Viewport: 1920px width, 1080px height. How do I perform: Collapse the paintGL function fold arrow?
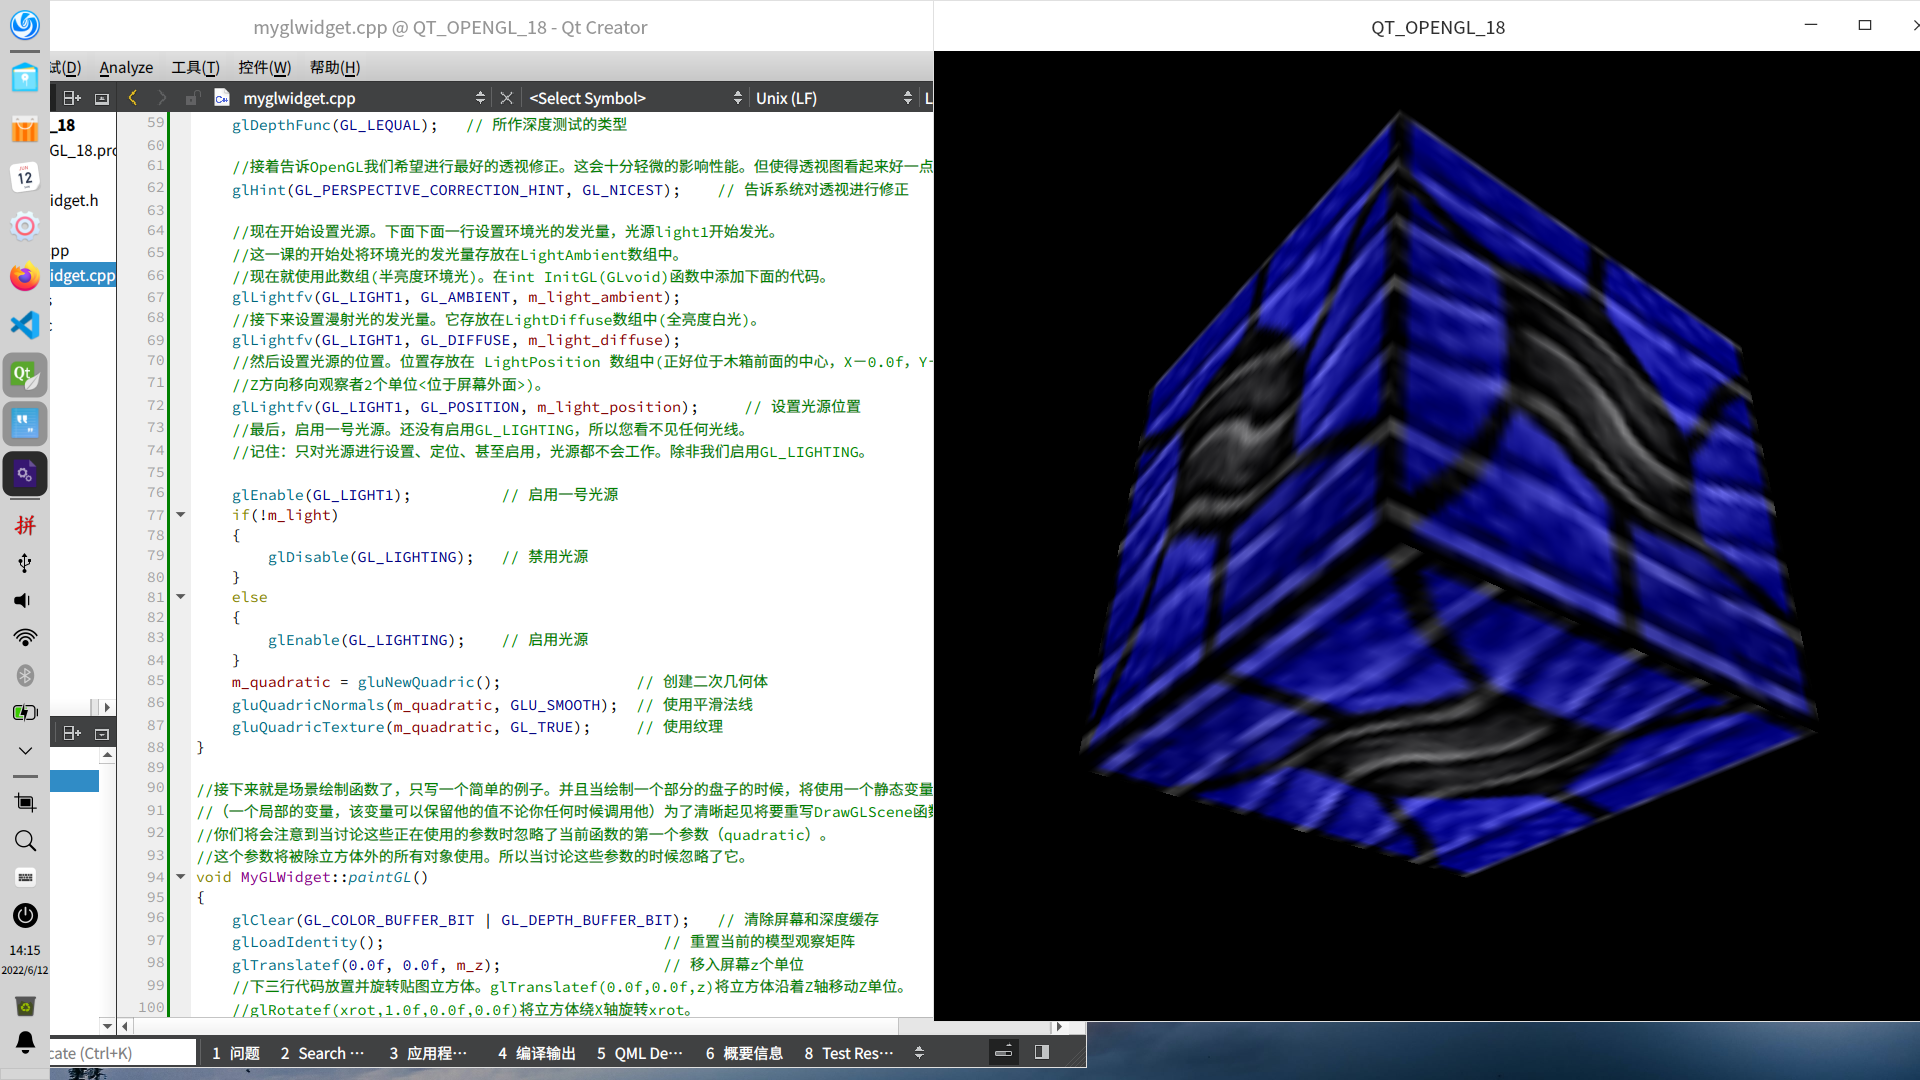(181, 877)
